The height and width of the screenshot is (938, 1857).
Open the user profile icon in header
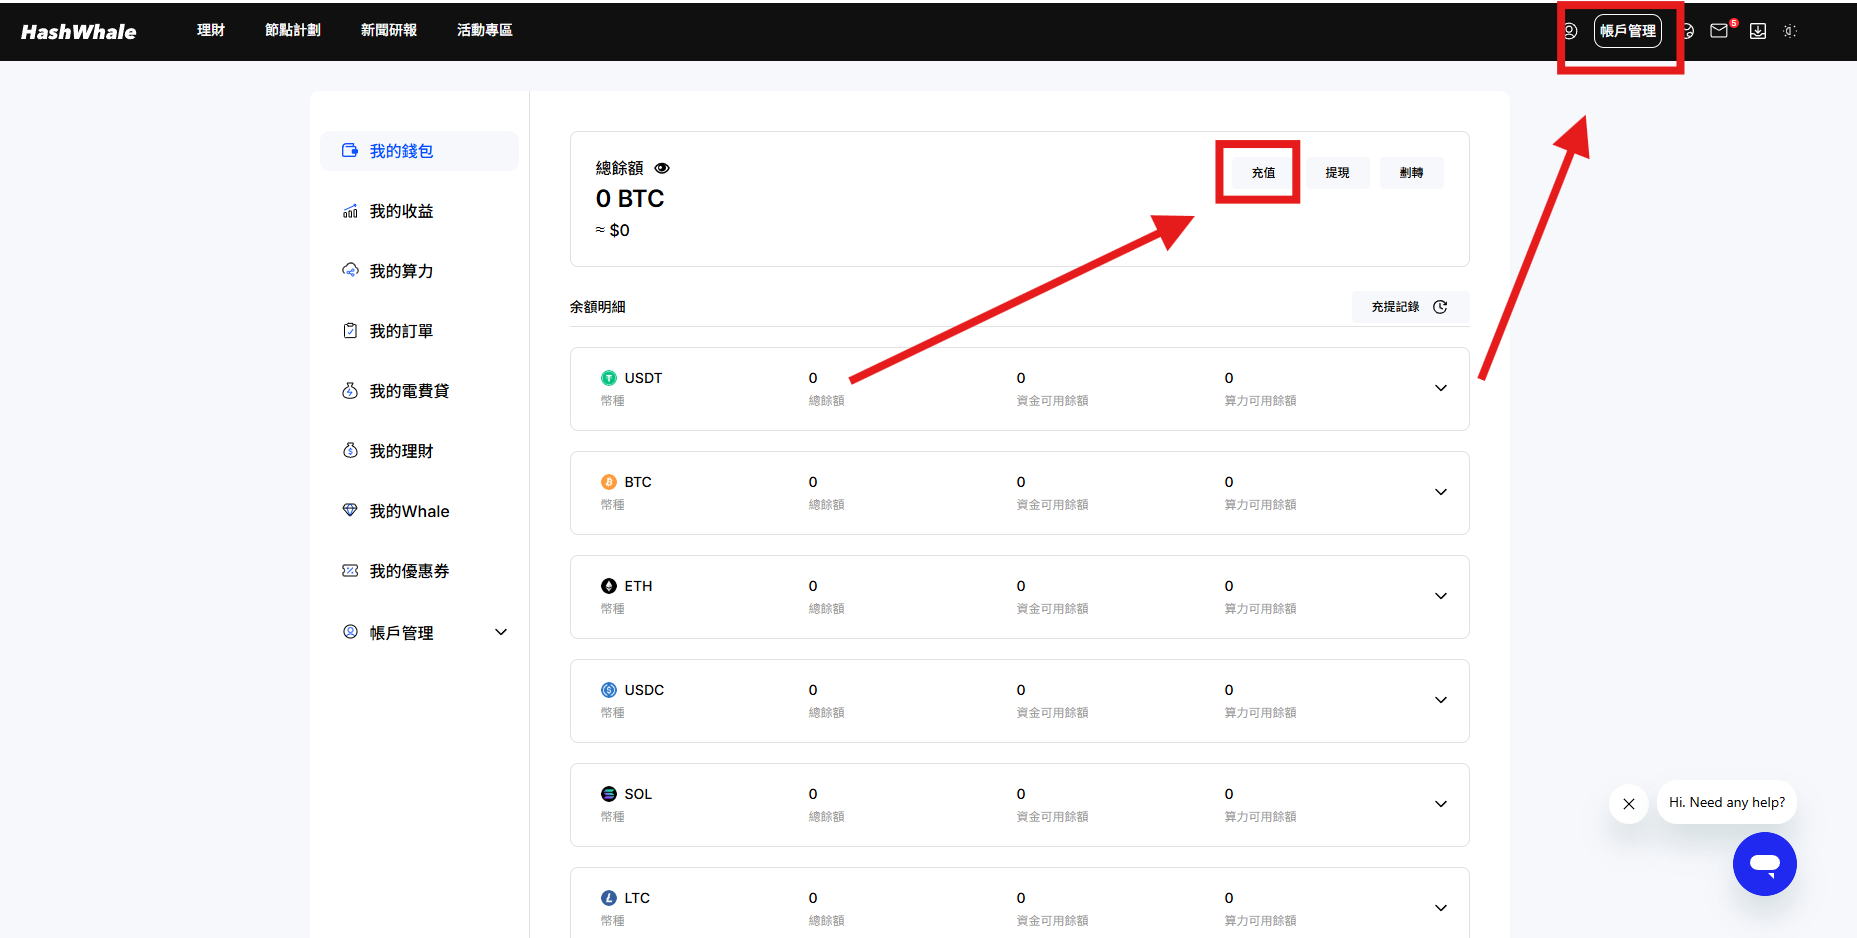(1570, 31)
